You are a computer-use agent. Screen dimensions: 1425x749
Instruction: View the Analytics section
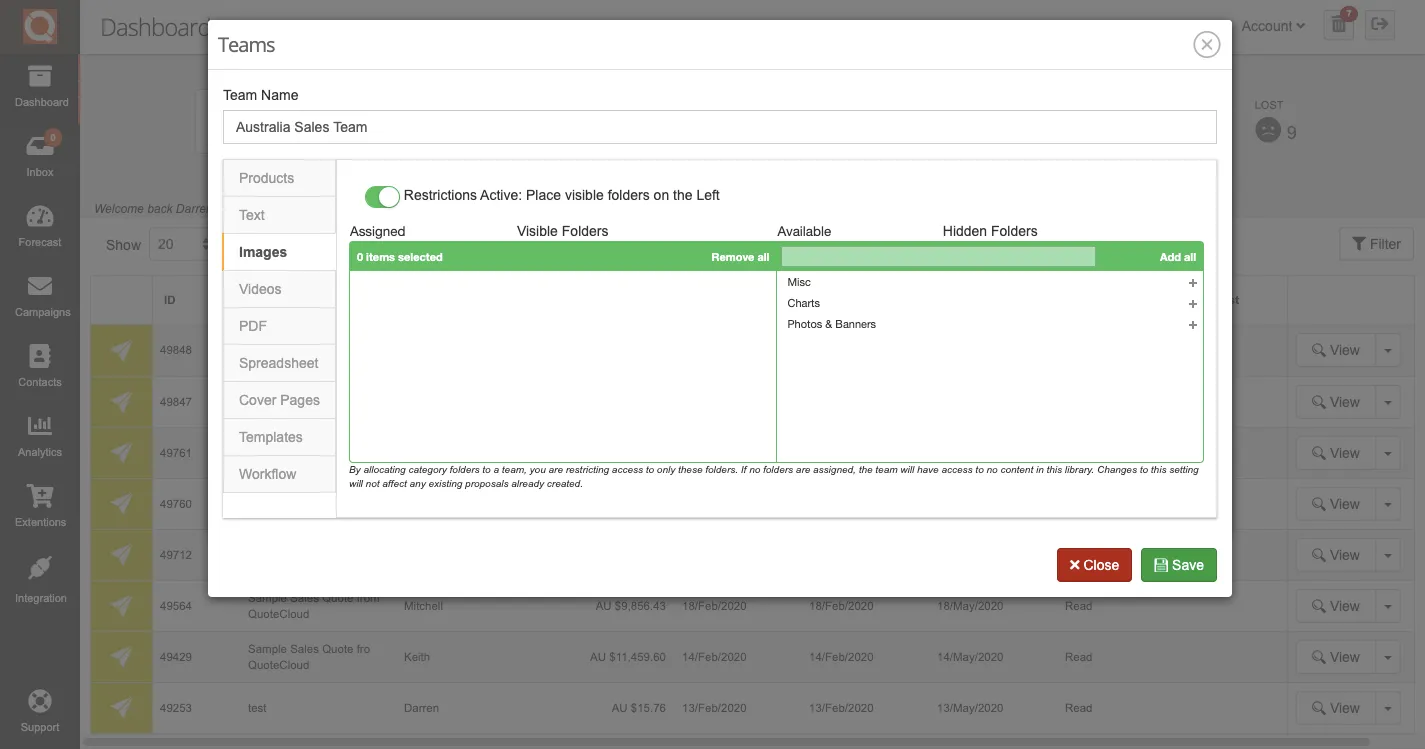coord(40,435)
